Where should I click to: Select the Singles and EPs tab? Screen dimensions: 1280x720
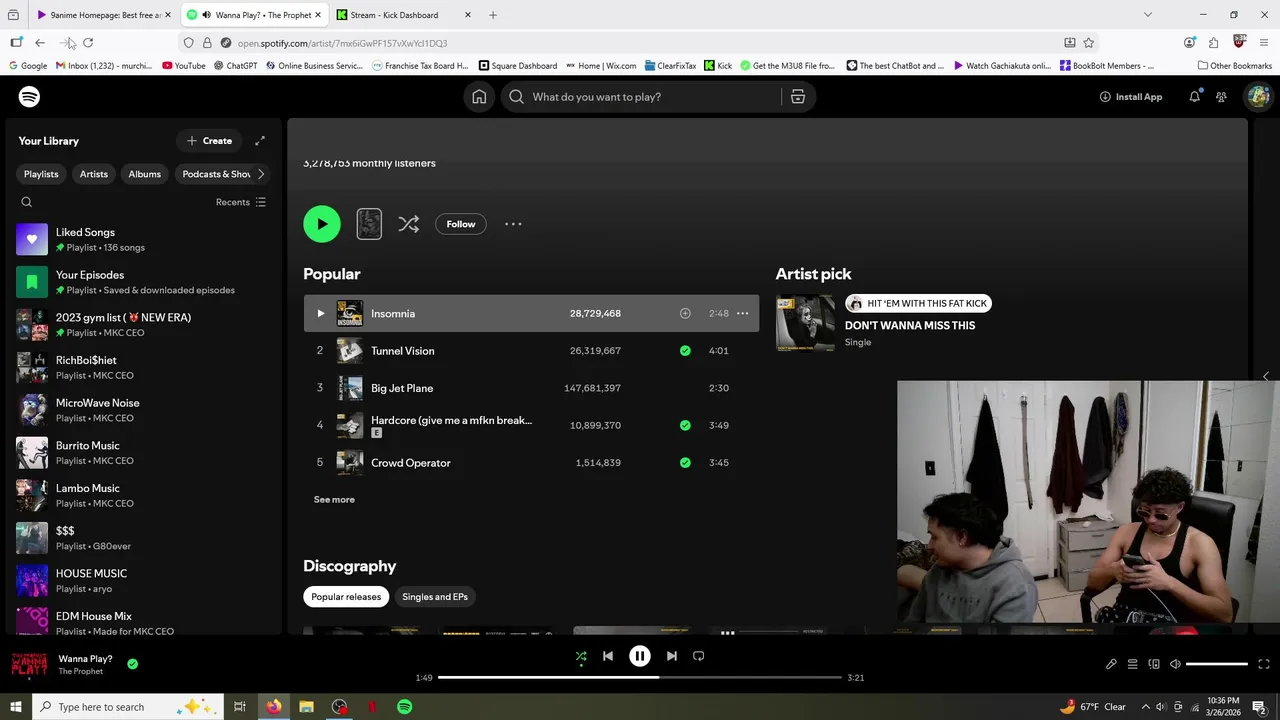click(435, 597)
